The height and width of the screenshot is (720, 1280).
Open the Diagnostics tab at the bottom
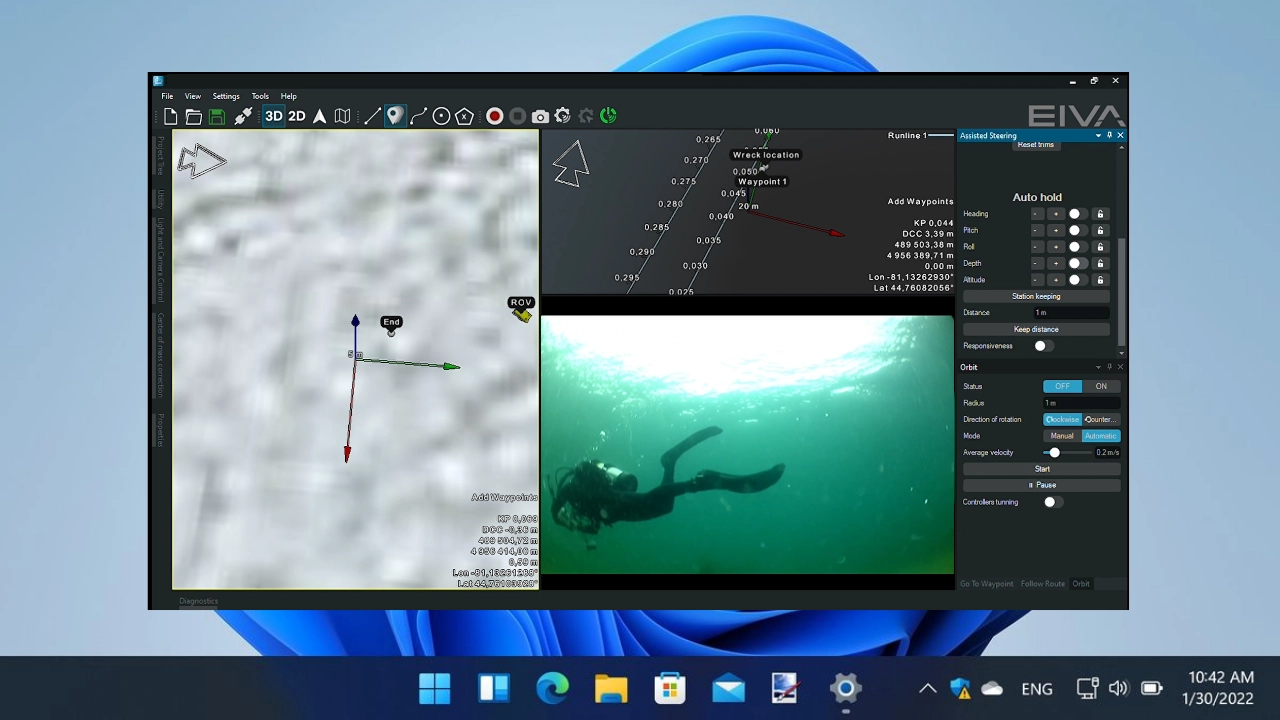[x=198, y=601]
